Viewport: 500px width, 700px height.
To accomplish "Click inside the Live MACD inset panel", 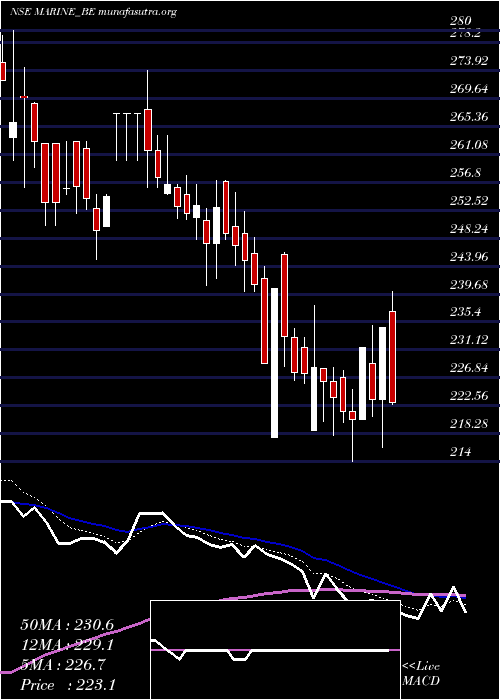I will coord(275,650).
